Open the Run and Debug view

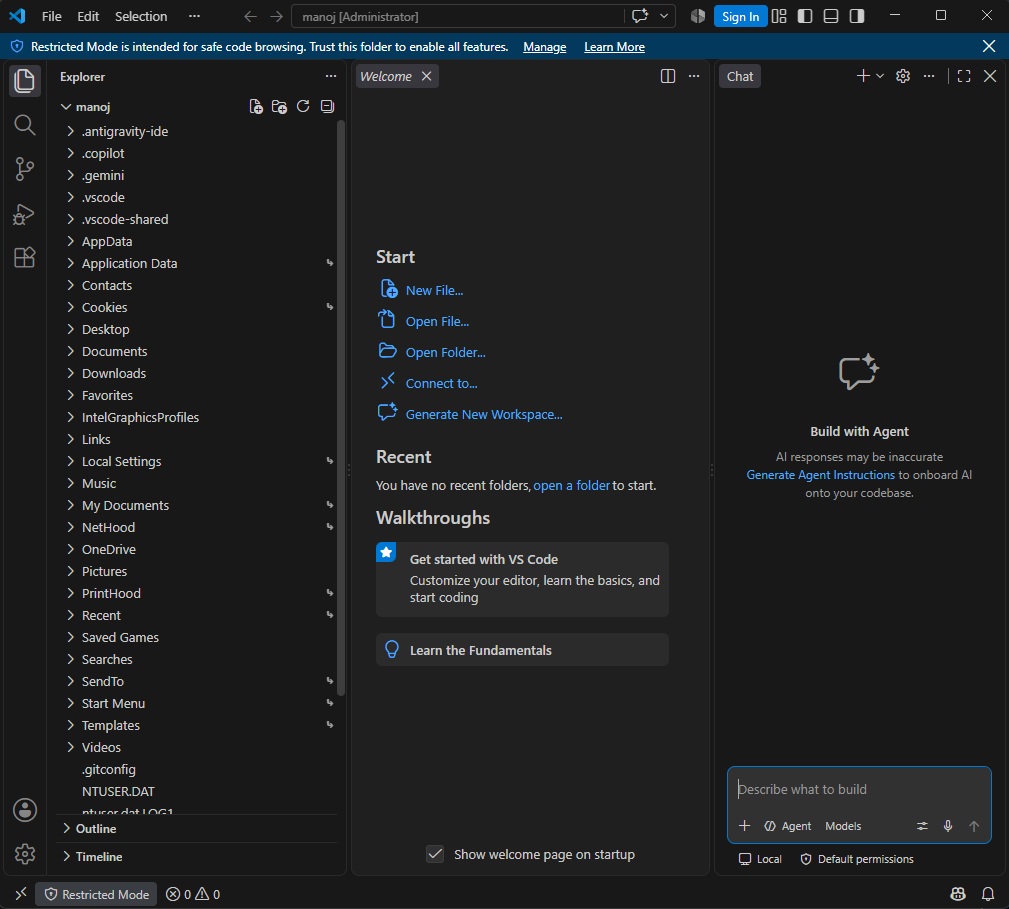click(x=24, y=214)
